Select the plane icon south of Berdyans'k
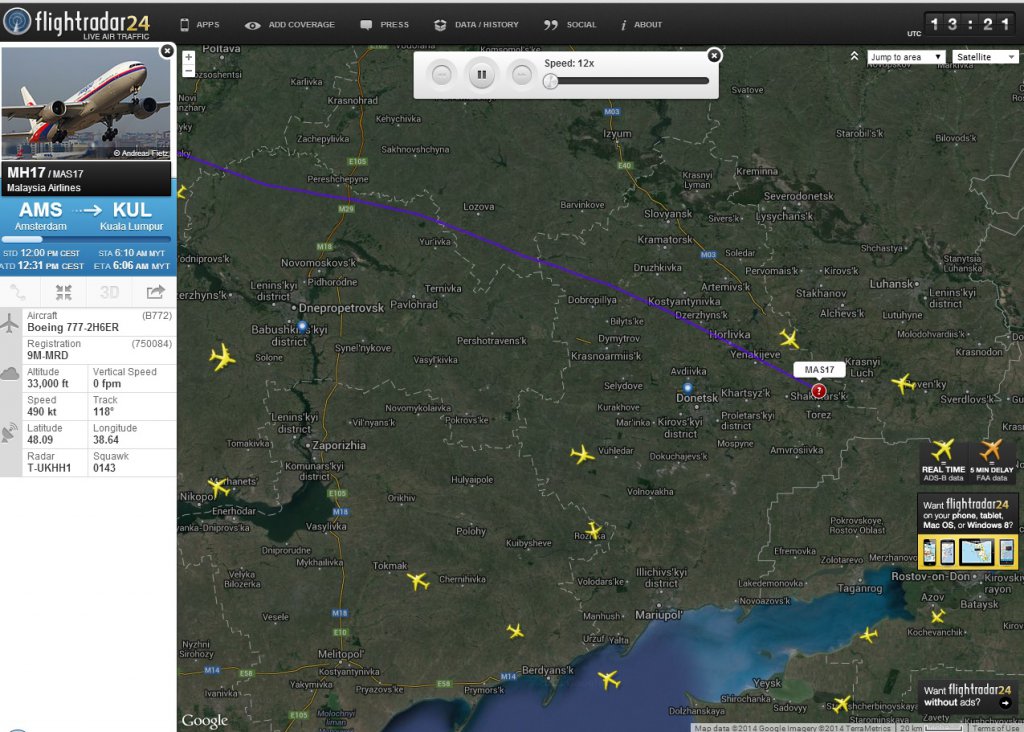 point(609,680)
